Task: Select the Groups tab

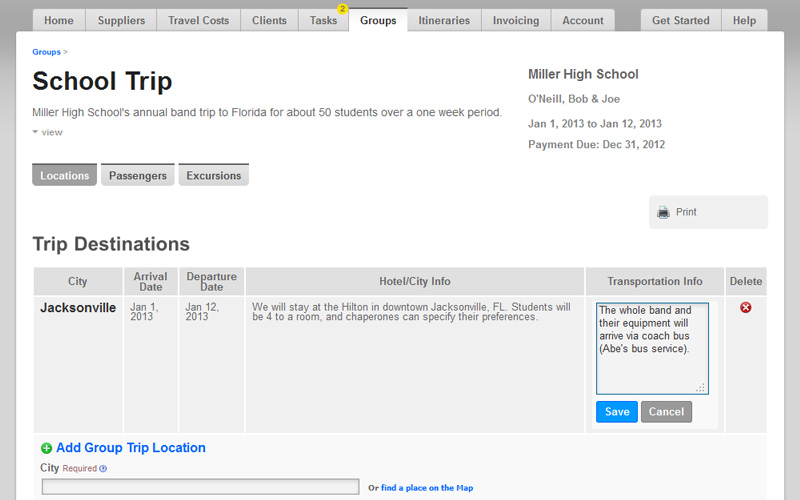Action: point(378,20)
